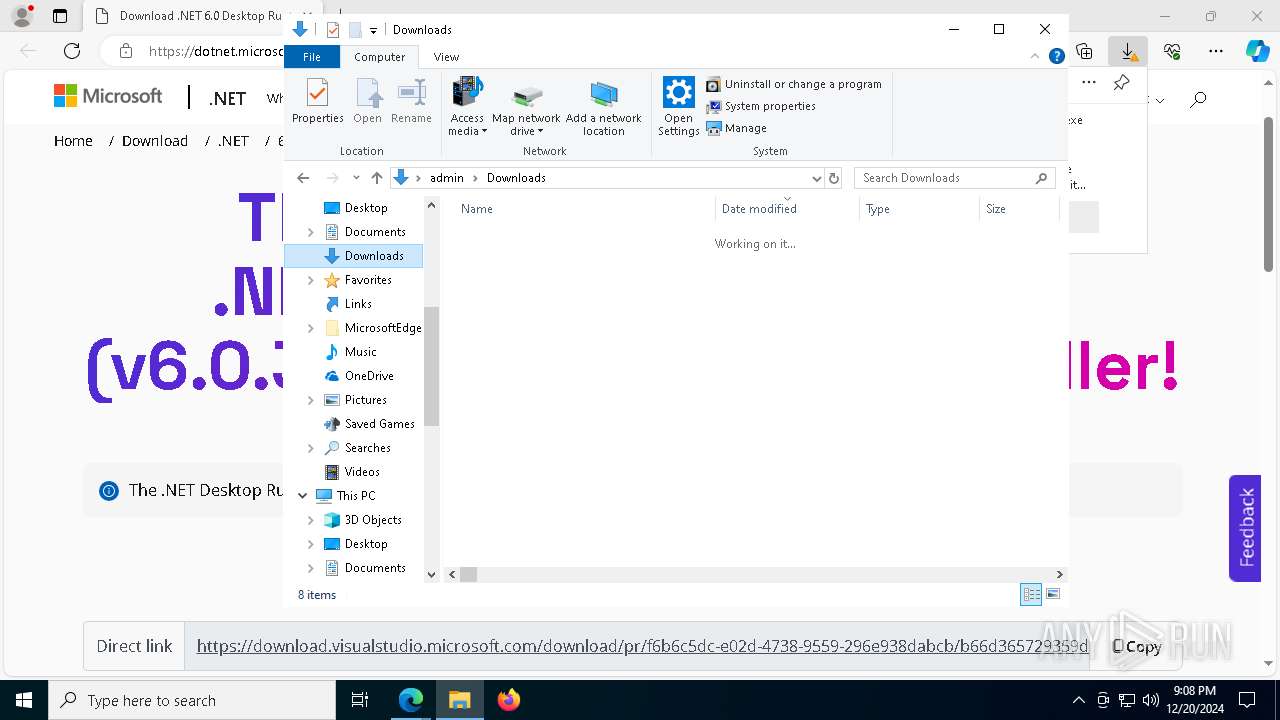This screenshot has width=1280, height=720.
Task: Open the address bar history dropdown
Action: click(x=816, y=178)
